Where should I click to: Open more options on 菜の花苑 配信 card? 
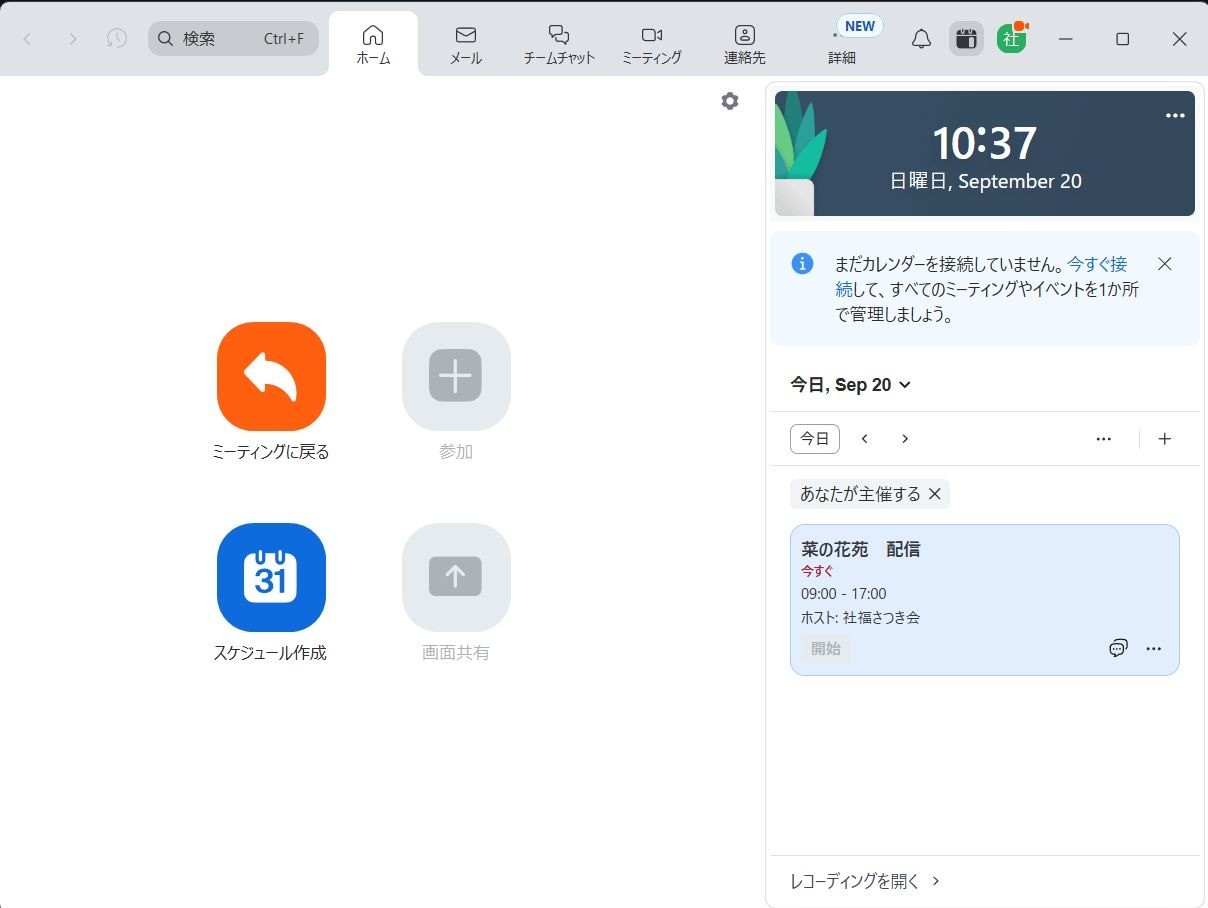point(1154,648)
